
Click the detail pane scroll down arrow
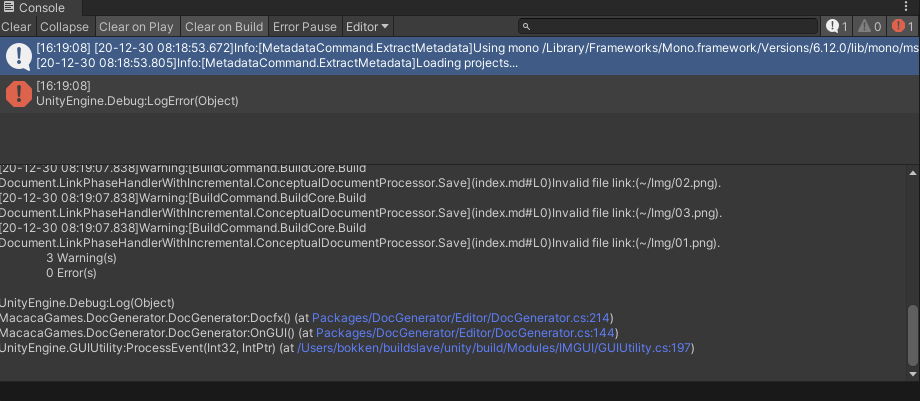pos(912,374)
